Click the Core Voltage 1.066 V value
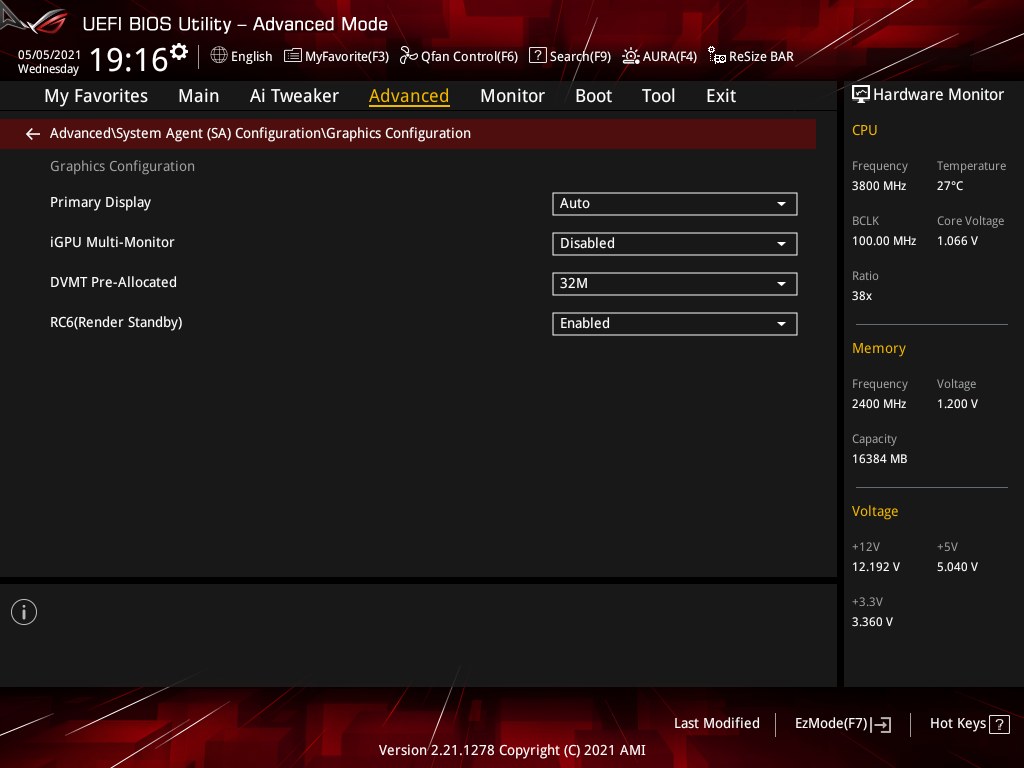Image resolution: width=1024 pixels, height=768 pixels. pos(957,241)
